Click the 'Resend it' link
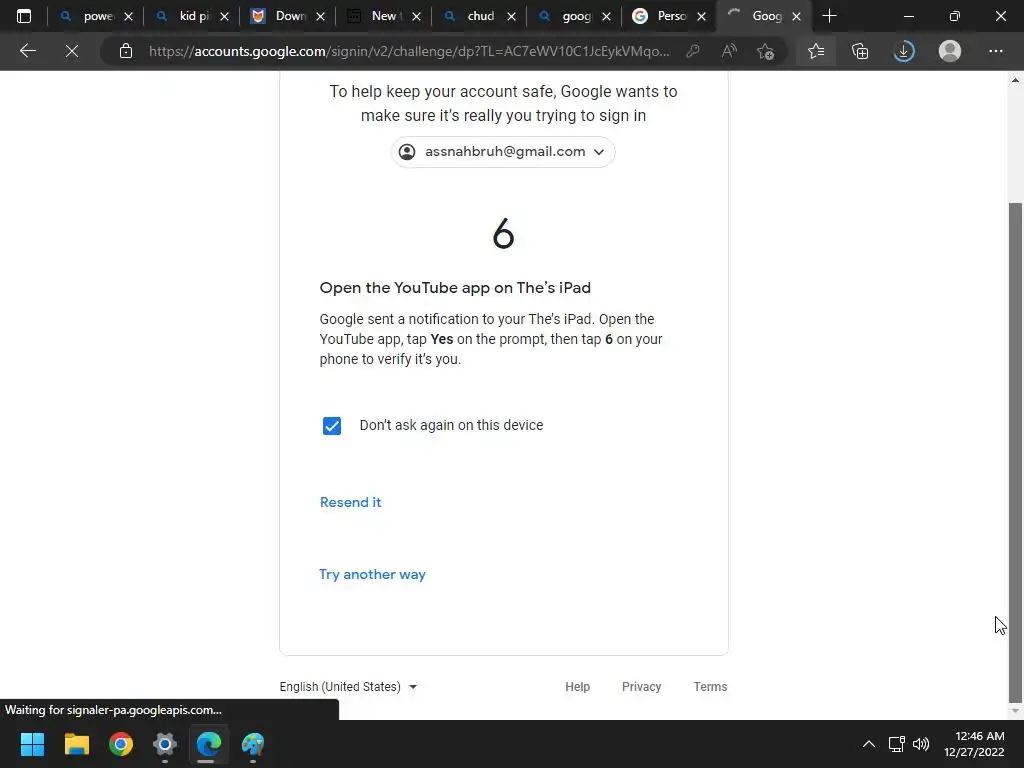 tap(351, 502)
